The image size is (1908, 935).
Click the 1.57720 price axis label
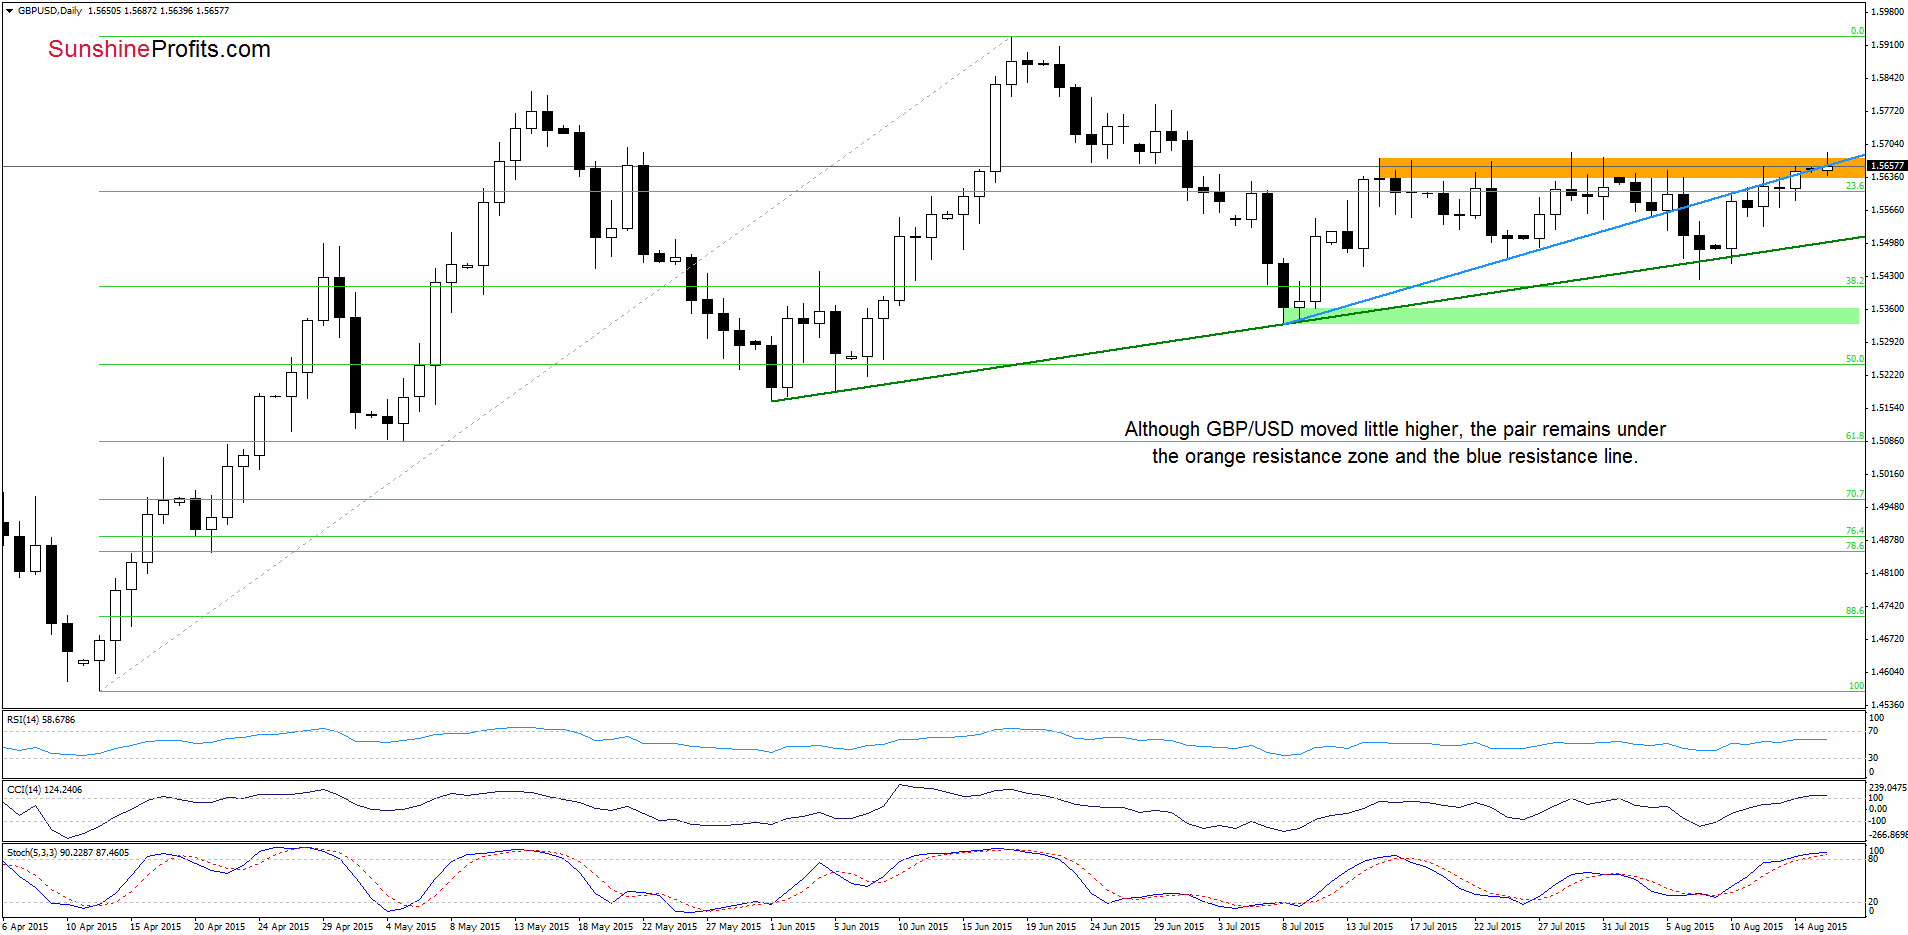click(x=1887, y=111)
